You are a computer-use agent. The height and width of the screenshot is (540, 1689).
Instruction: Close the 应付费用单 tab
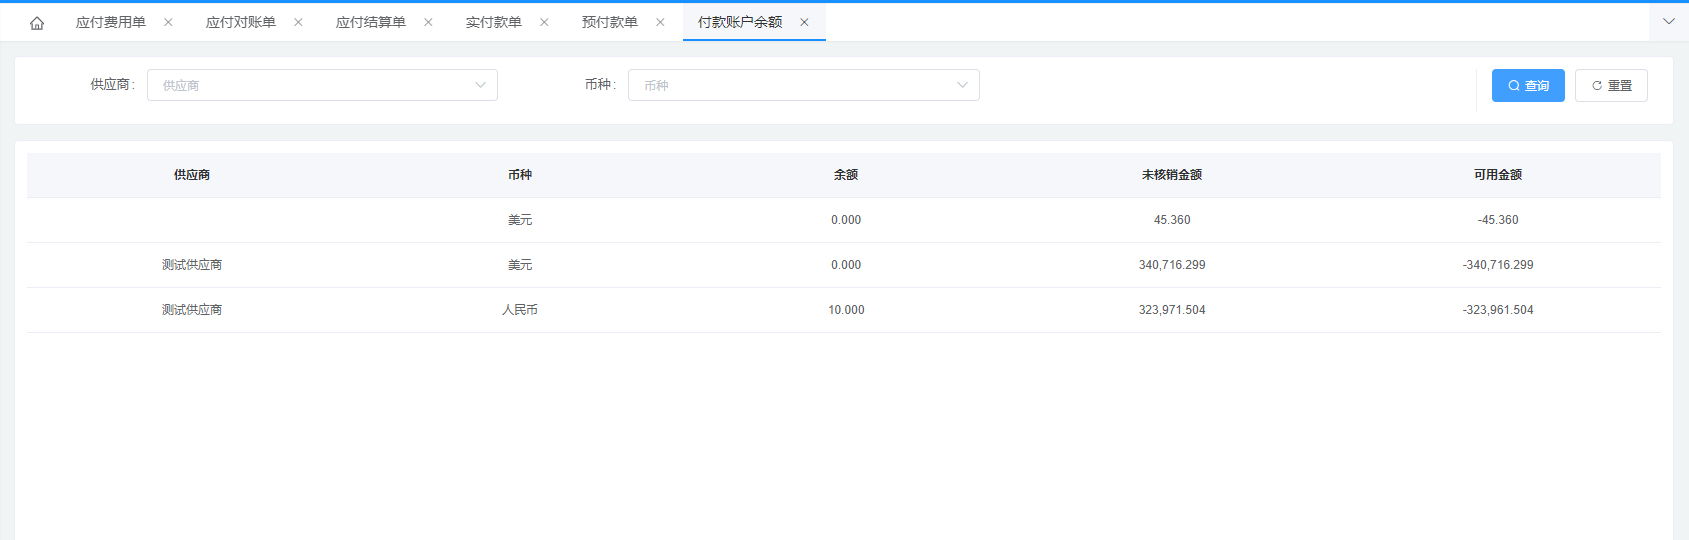click(168, 22)
